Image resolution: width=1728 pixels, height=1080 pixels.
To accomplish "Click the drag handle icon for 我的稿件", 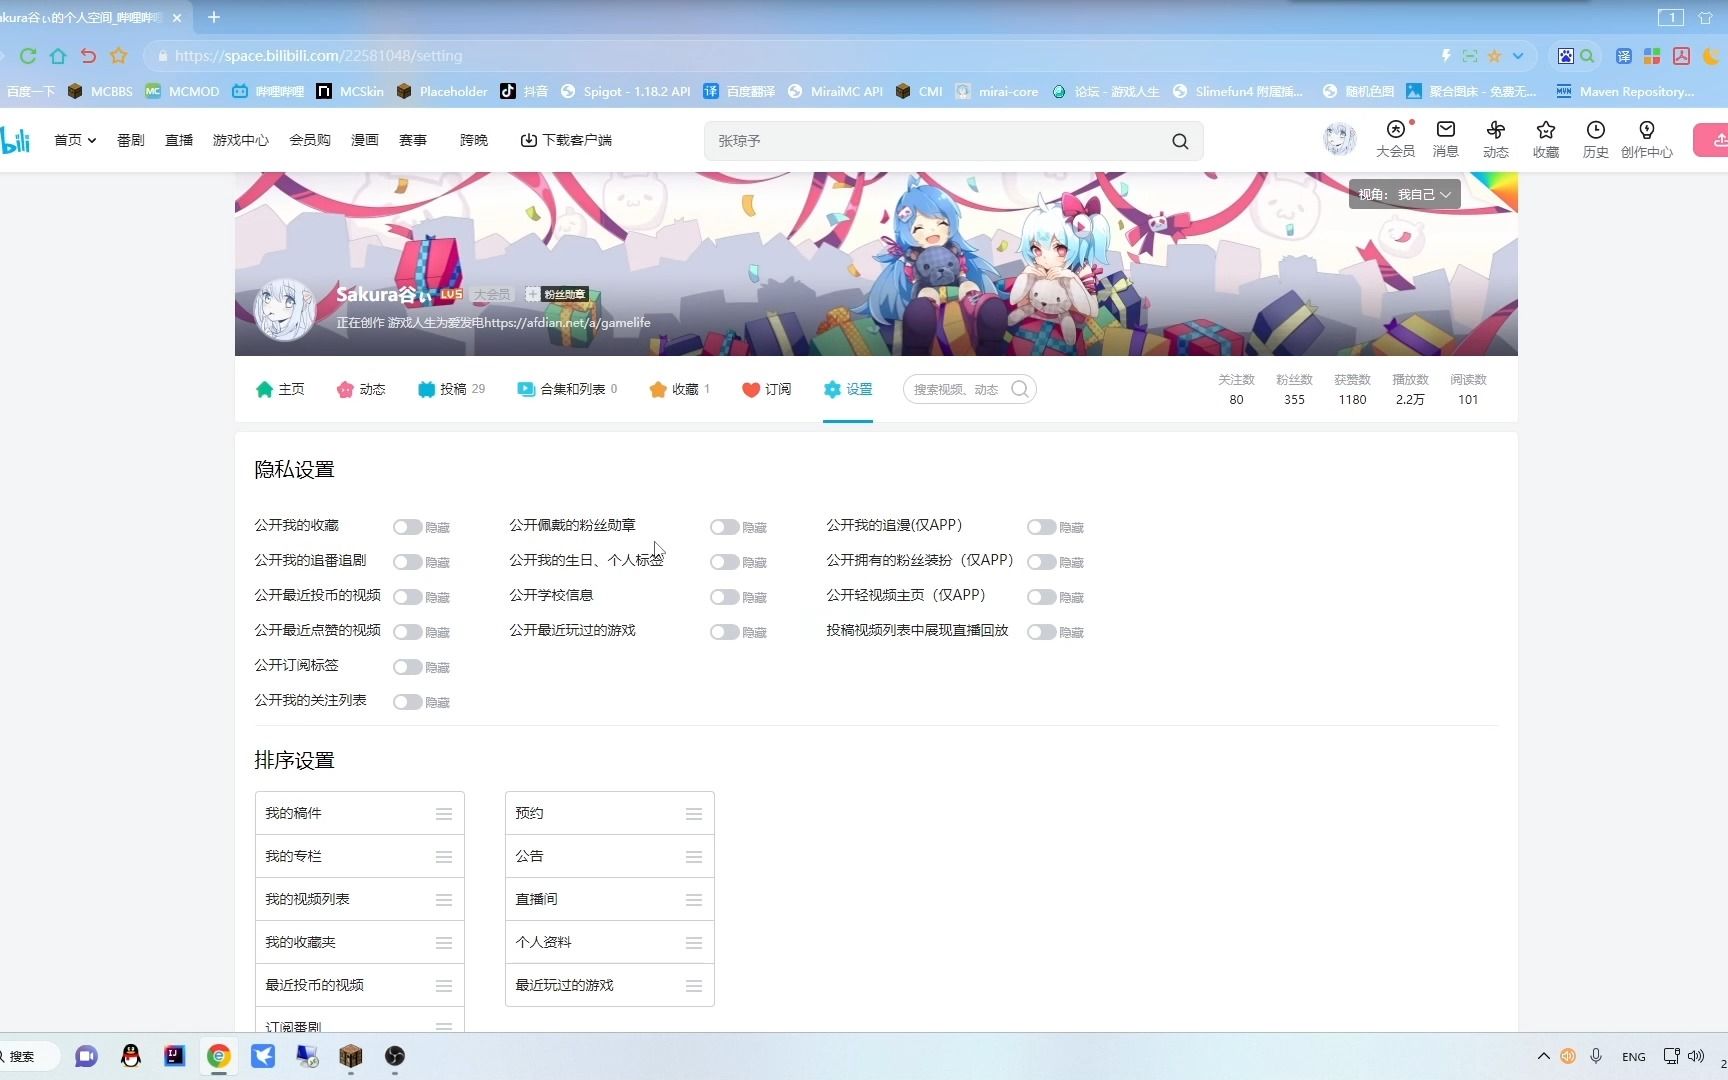I will (444, 814).
